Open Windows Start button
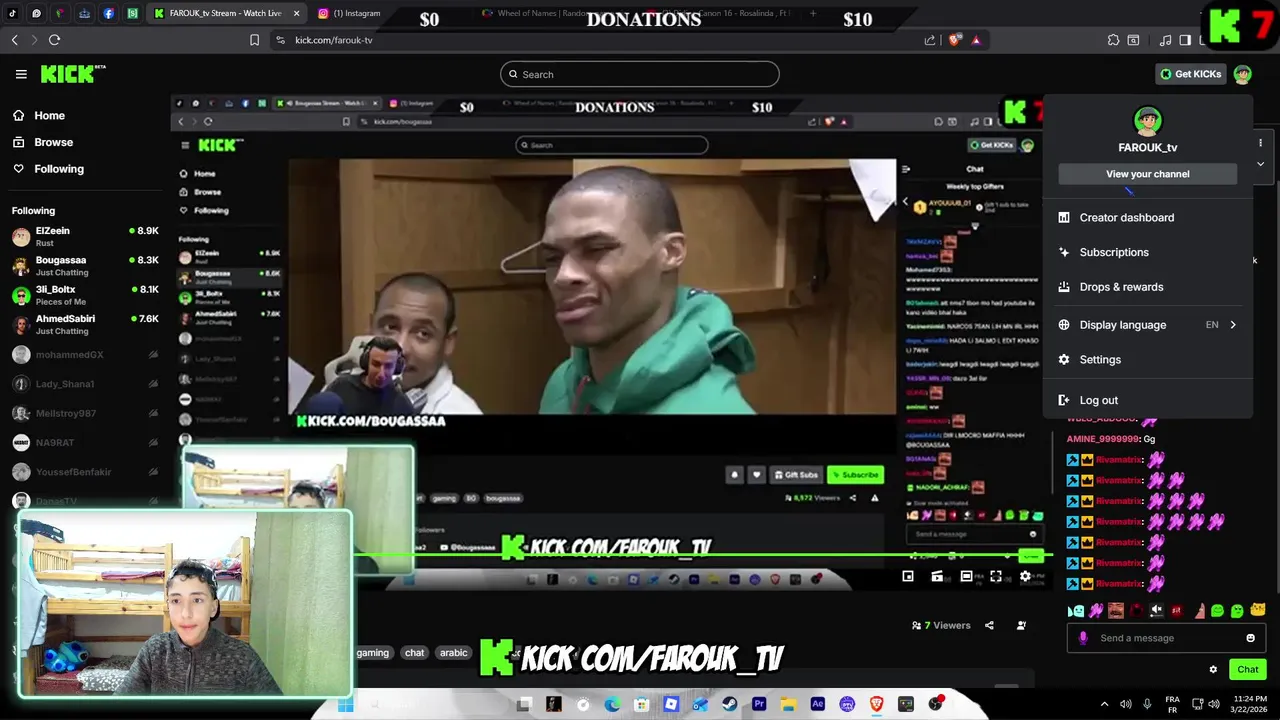 (345, 704)
